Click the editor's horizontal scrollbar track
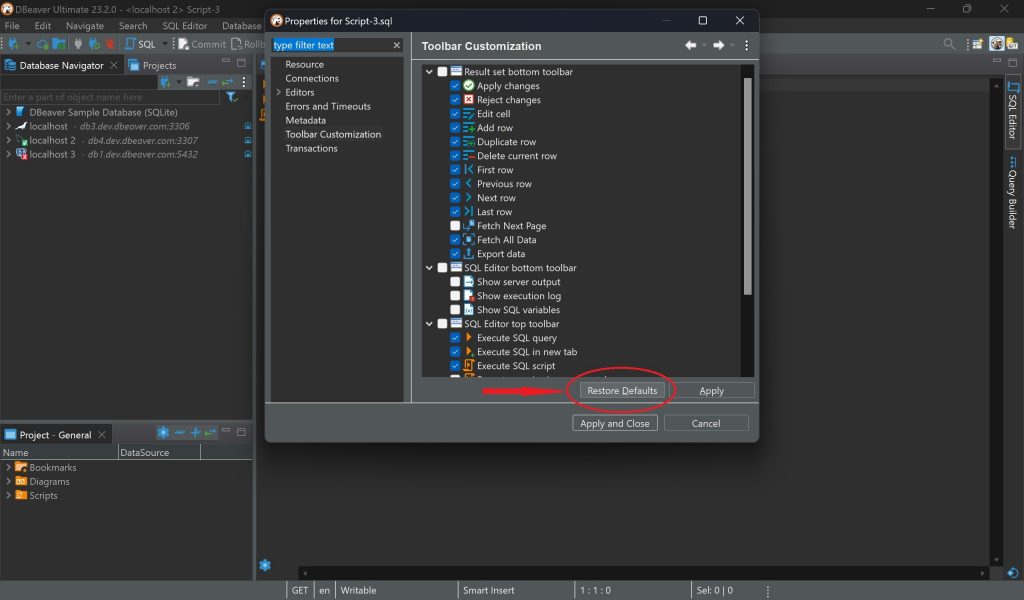This screenshot has height=600, width=1024. point(643,573)
